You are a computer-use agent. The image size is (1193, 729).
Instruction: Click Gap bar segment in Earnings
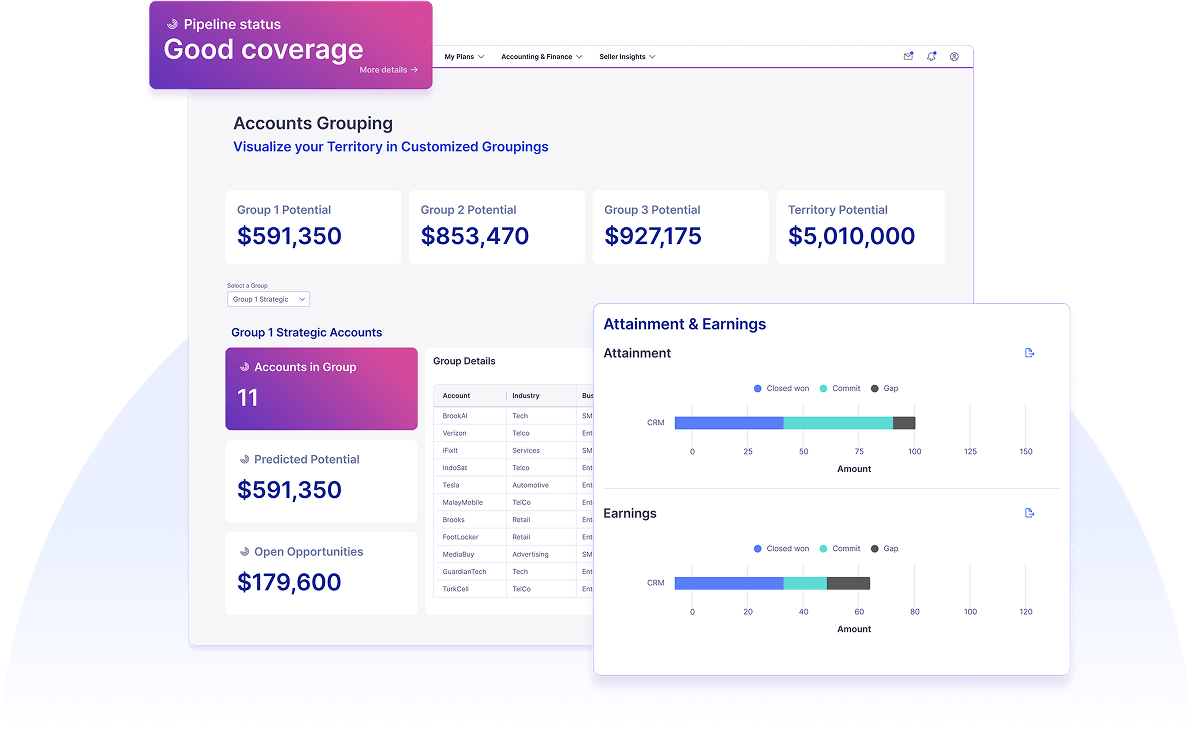tap(848, 584)
